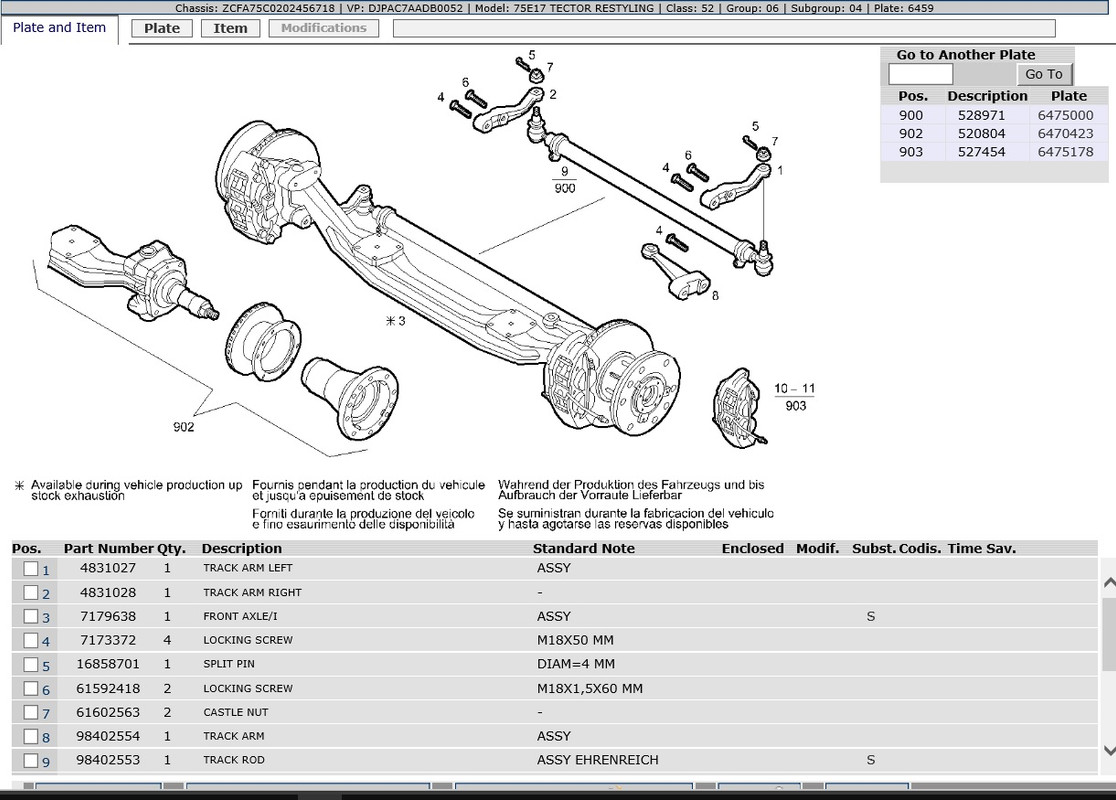The image size is (1116, 800).
Task: Click the asterisk 3 callout on the axle
Action: (396, 321)
